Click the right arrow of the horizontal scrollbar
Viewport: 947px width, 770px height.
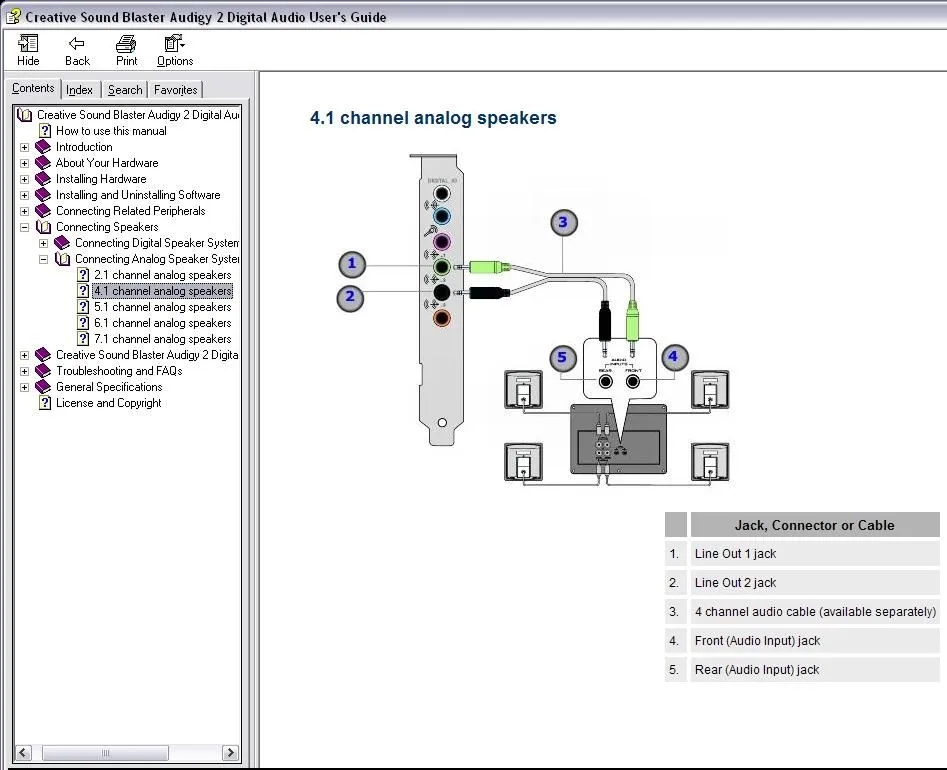coord(231,753)
